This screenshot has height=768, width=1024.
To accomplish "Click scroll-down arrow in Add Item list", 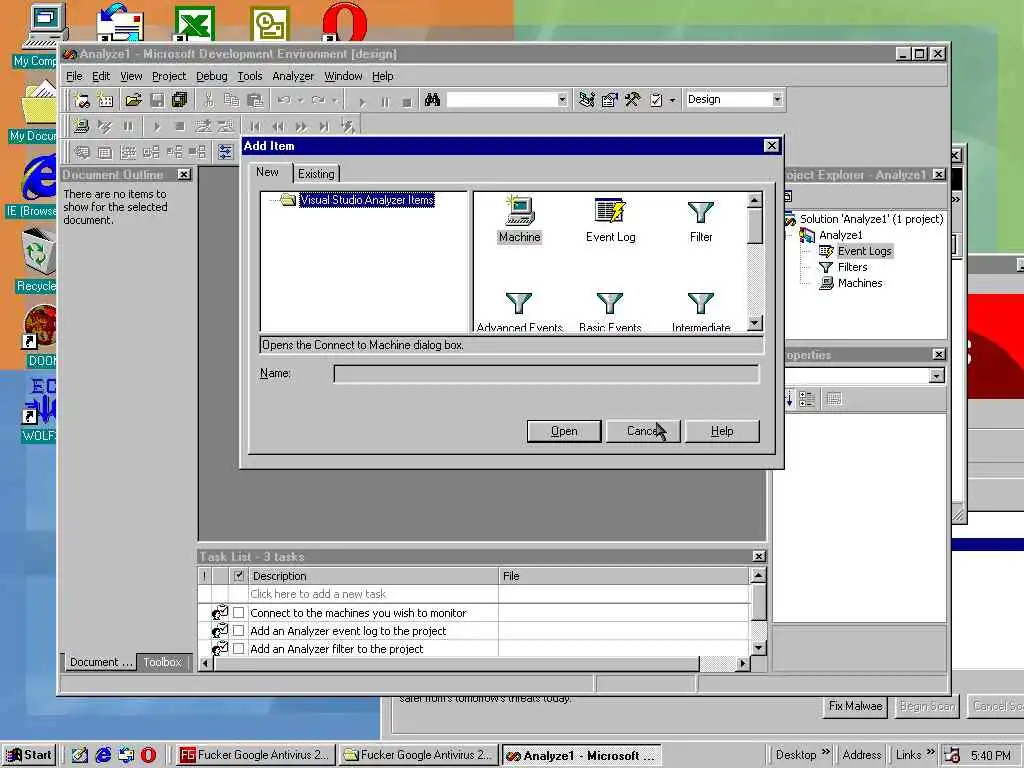I will [754, 323].
